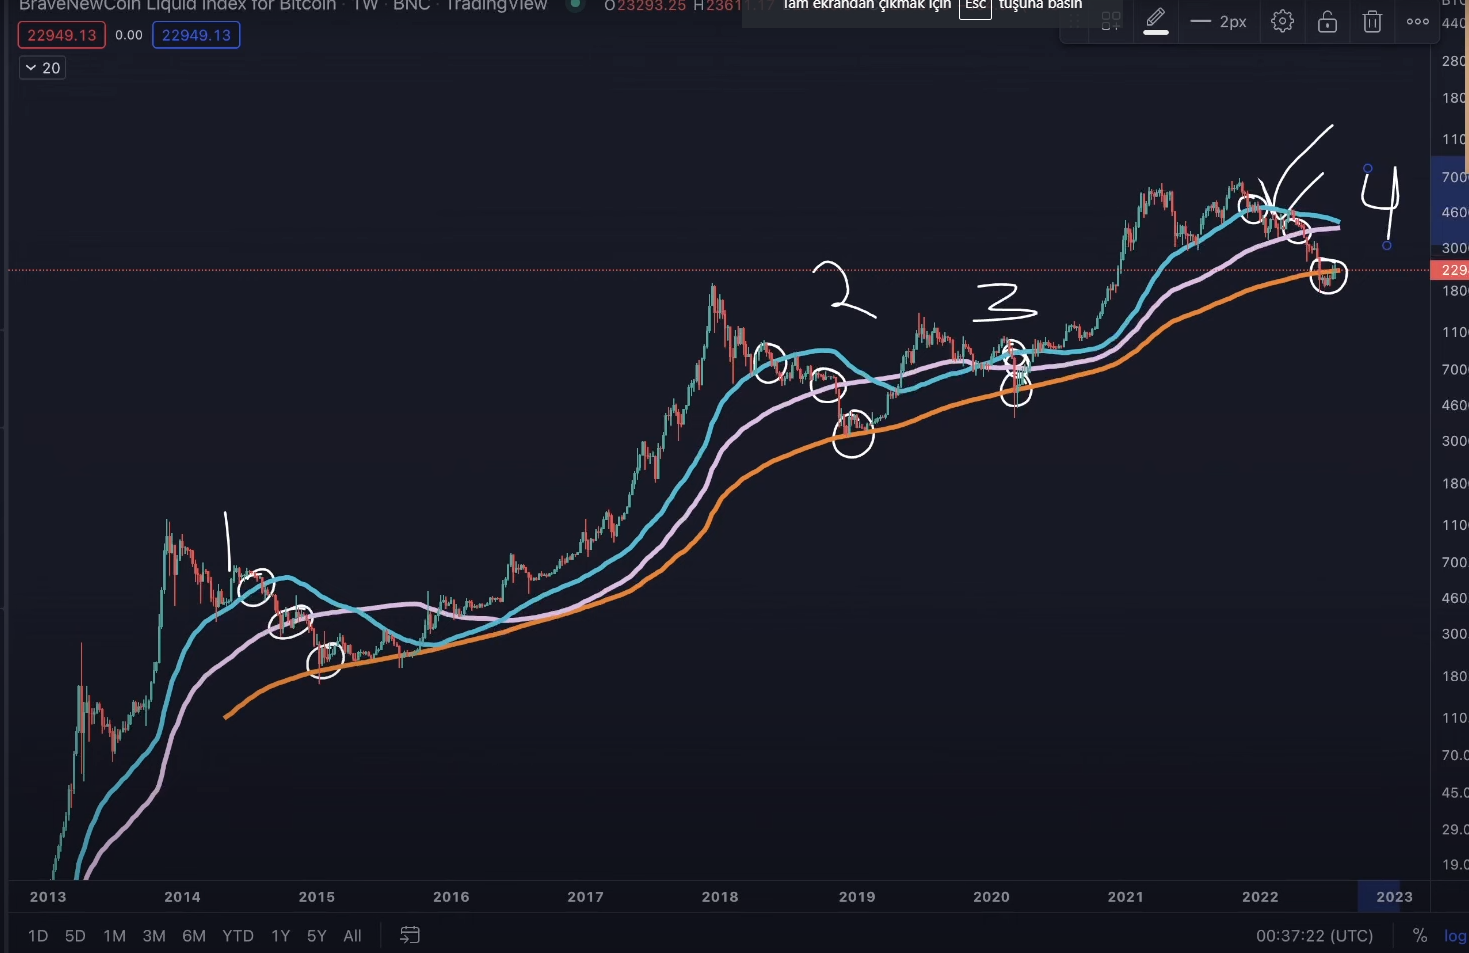Click the 2017 label on time axis
The height and width of the screenshot is (953, 1469).
(586, 897)
